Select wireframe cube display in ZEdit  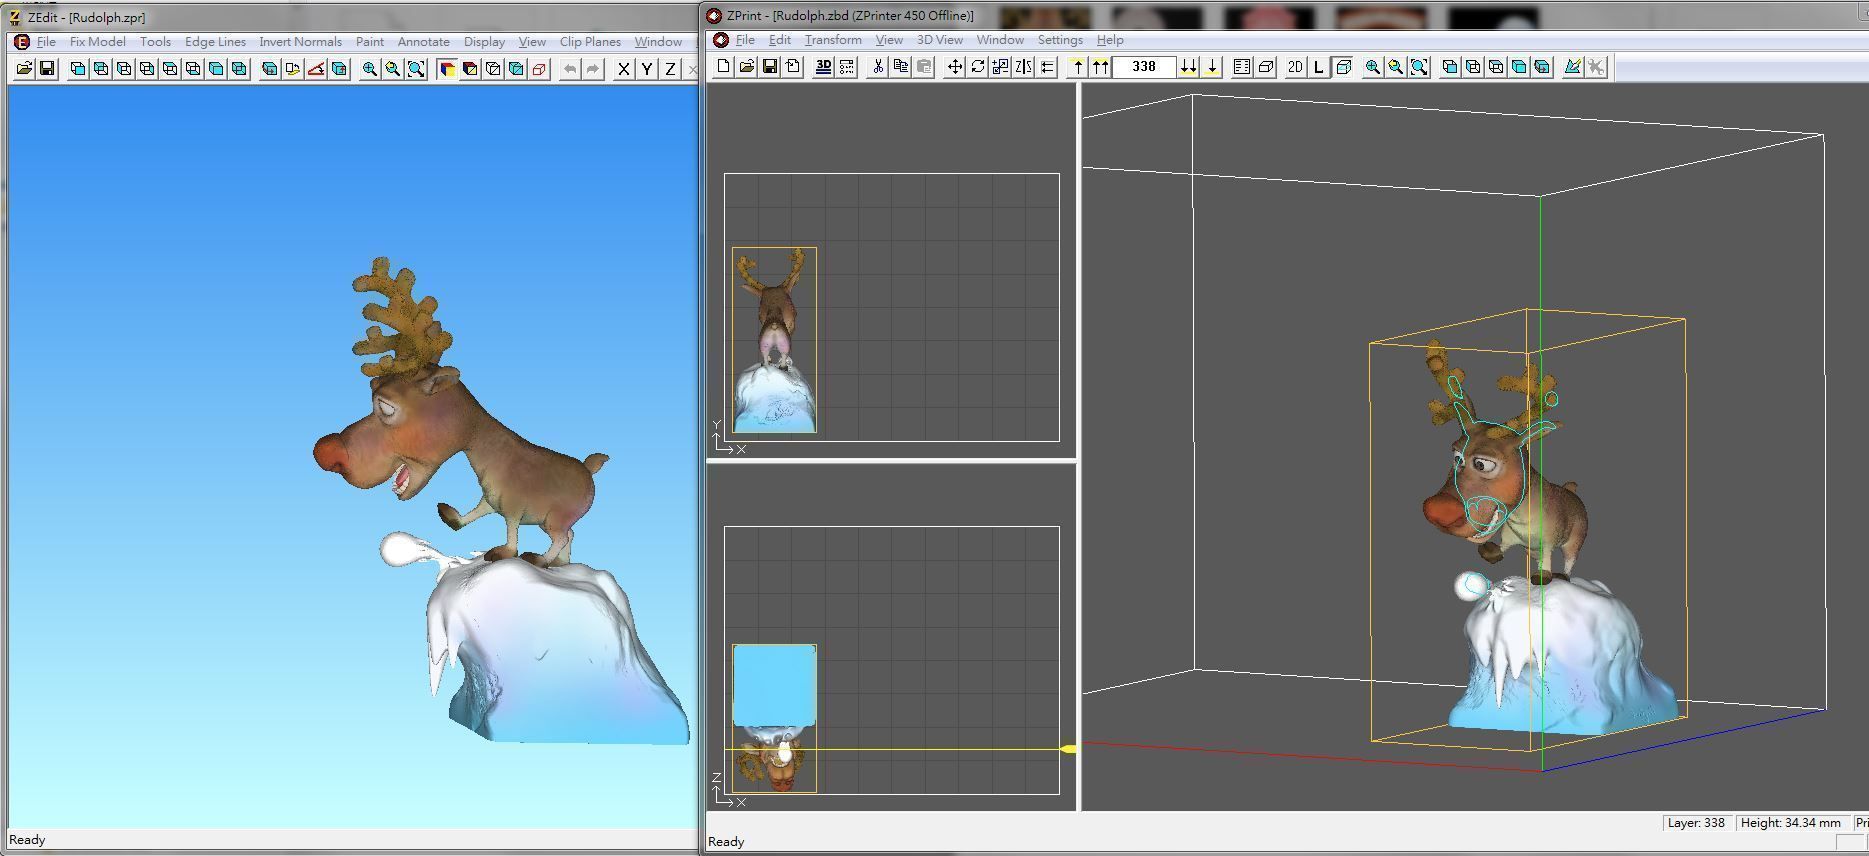[x=493, y=68]
